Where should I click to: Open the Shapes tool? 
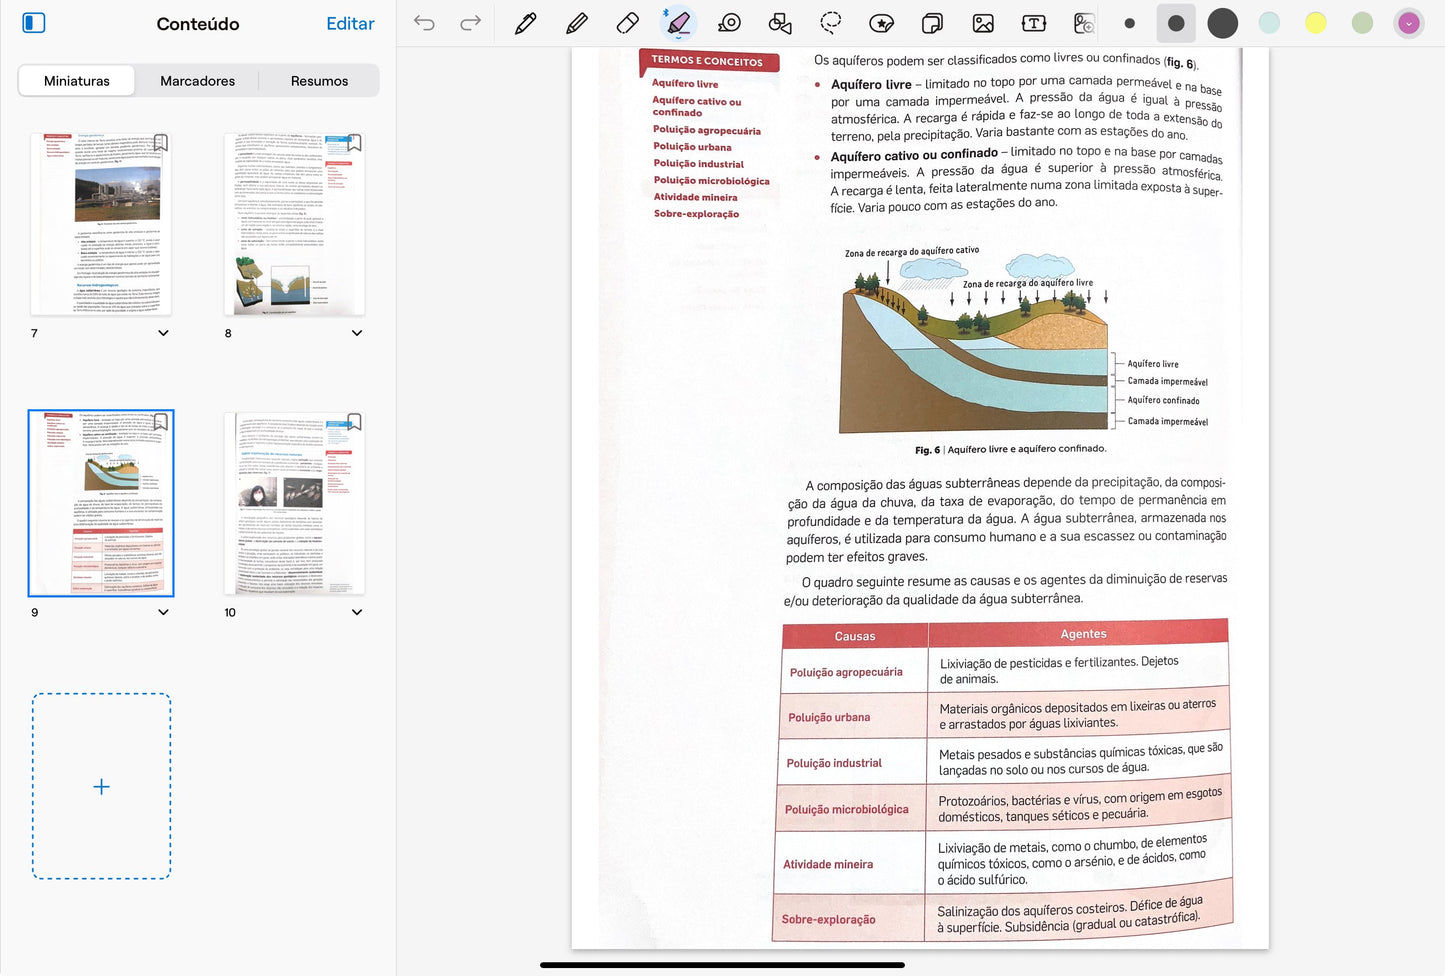pos(780,23)
